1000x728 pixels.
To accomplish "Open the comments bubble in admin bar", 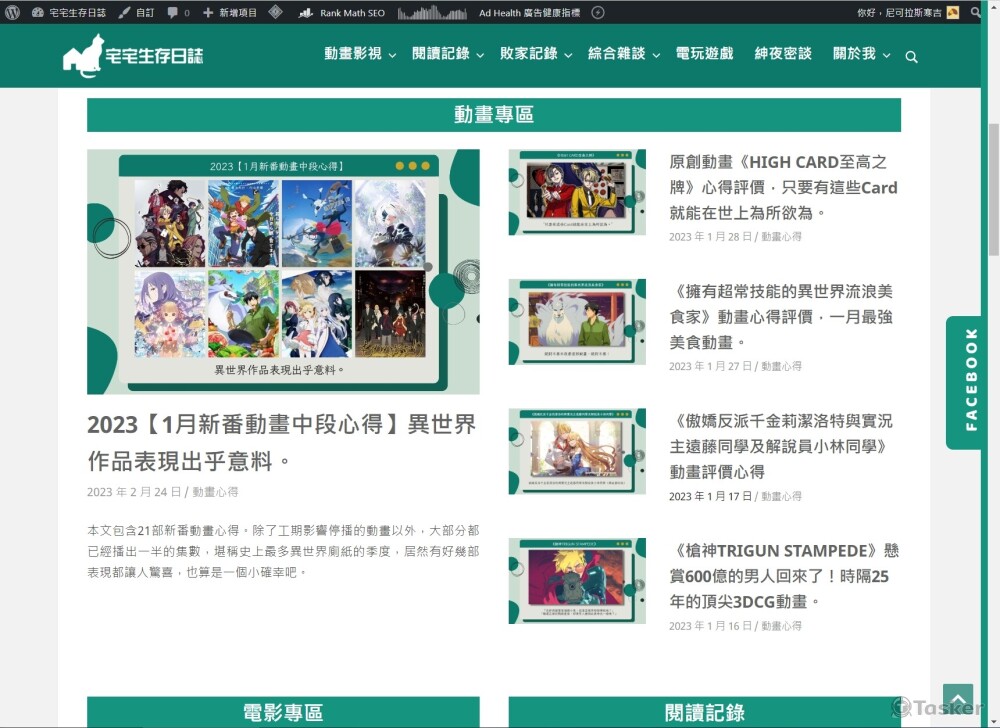I will pos(178,12).
